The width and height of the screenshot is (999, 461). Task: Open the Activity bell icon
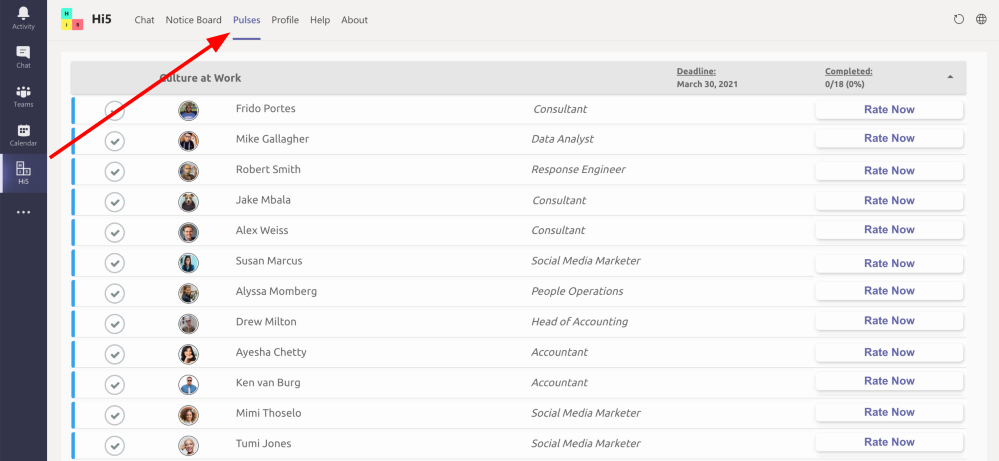click(x=23, y=16)
